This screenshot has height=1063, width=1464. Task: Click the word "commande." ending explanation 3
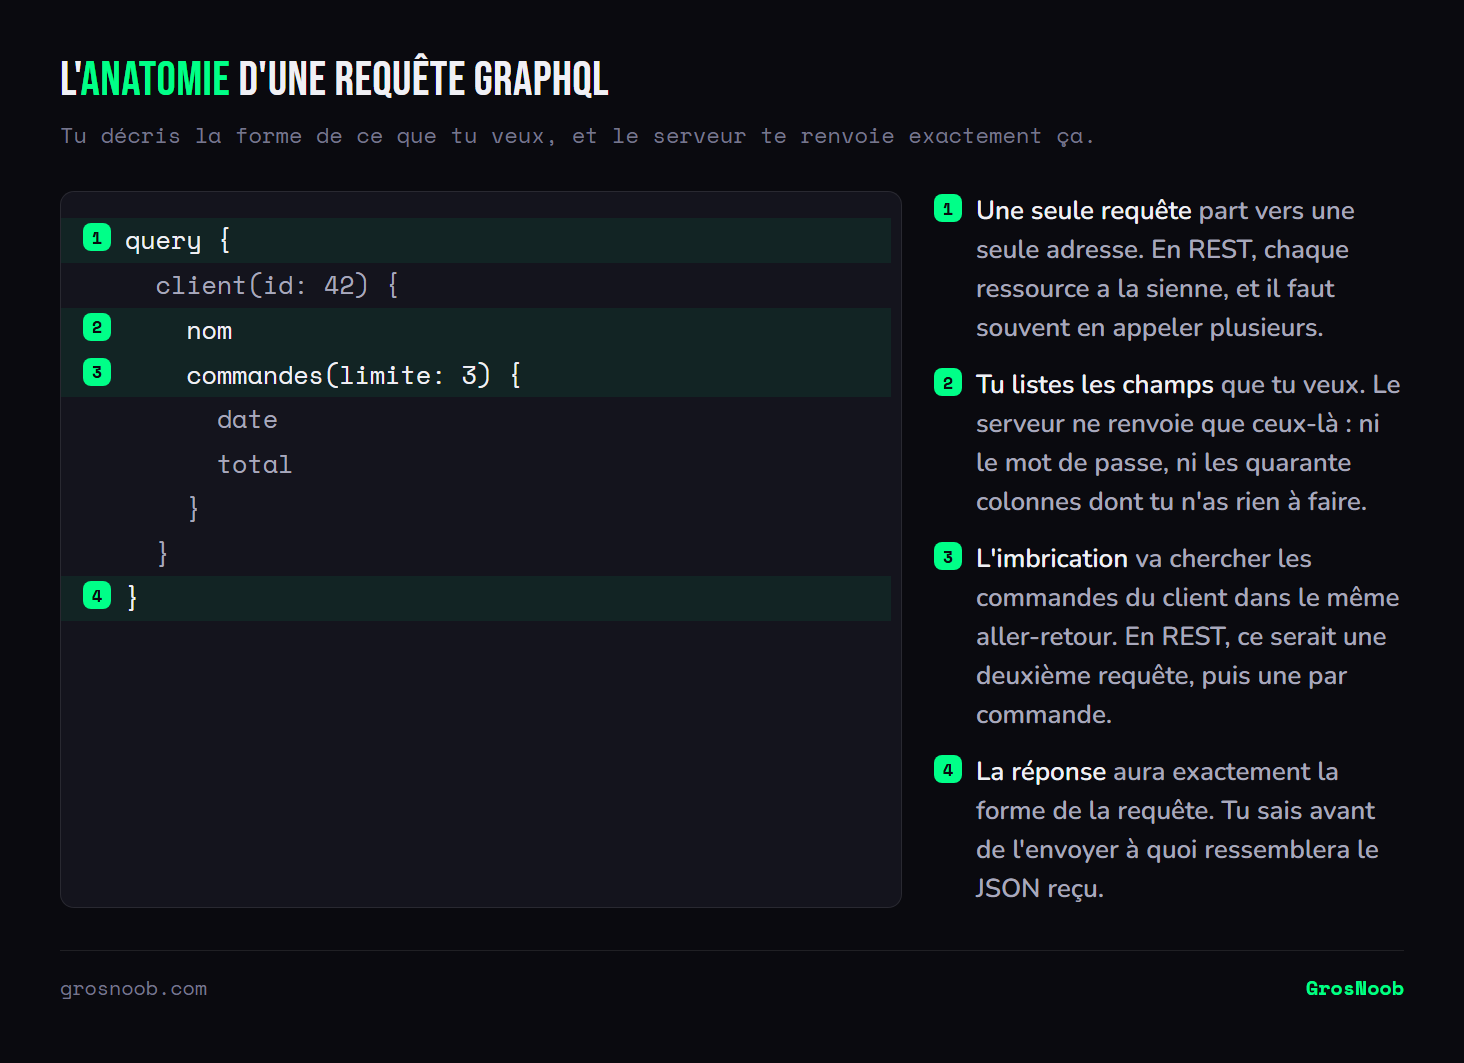[x=1044, y=715]
